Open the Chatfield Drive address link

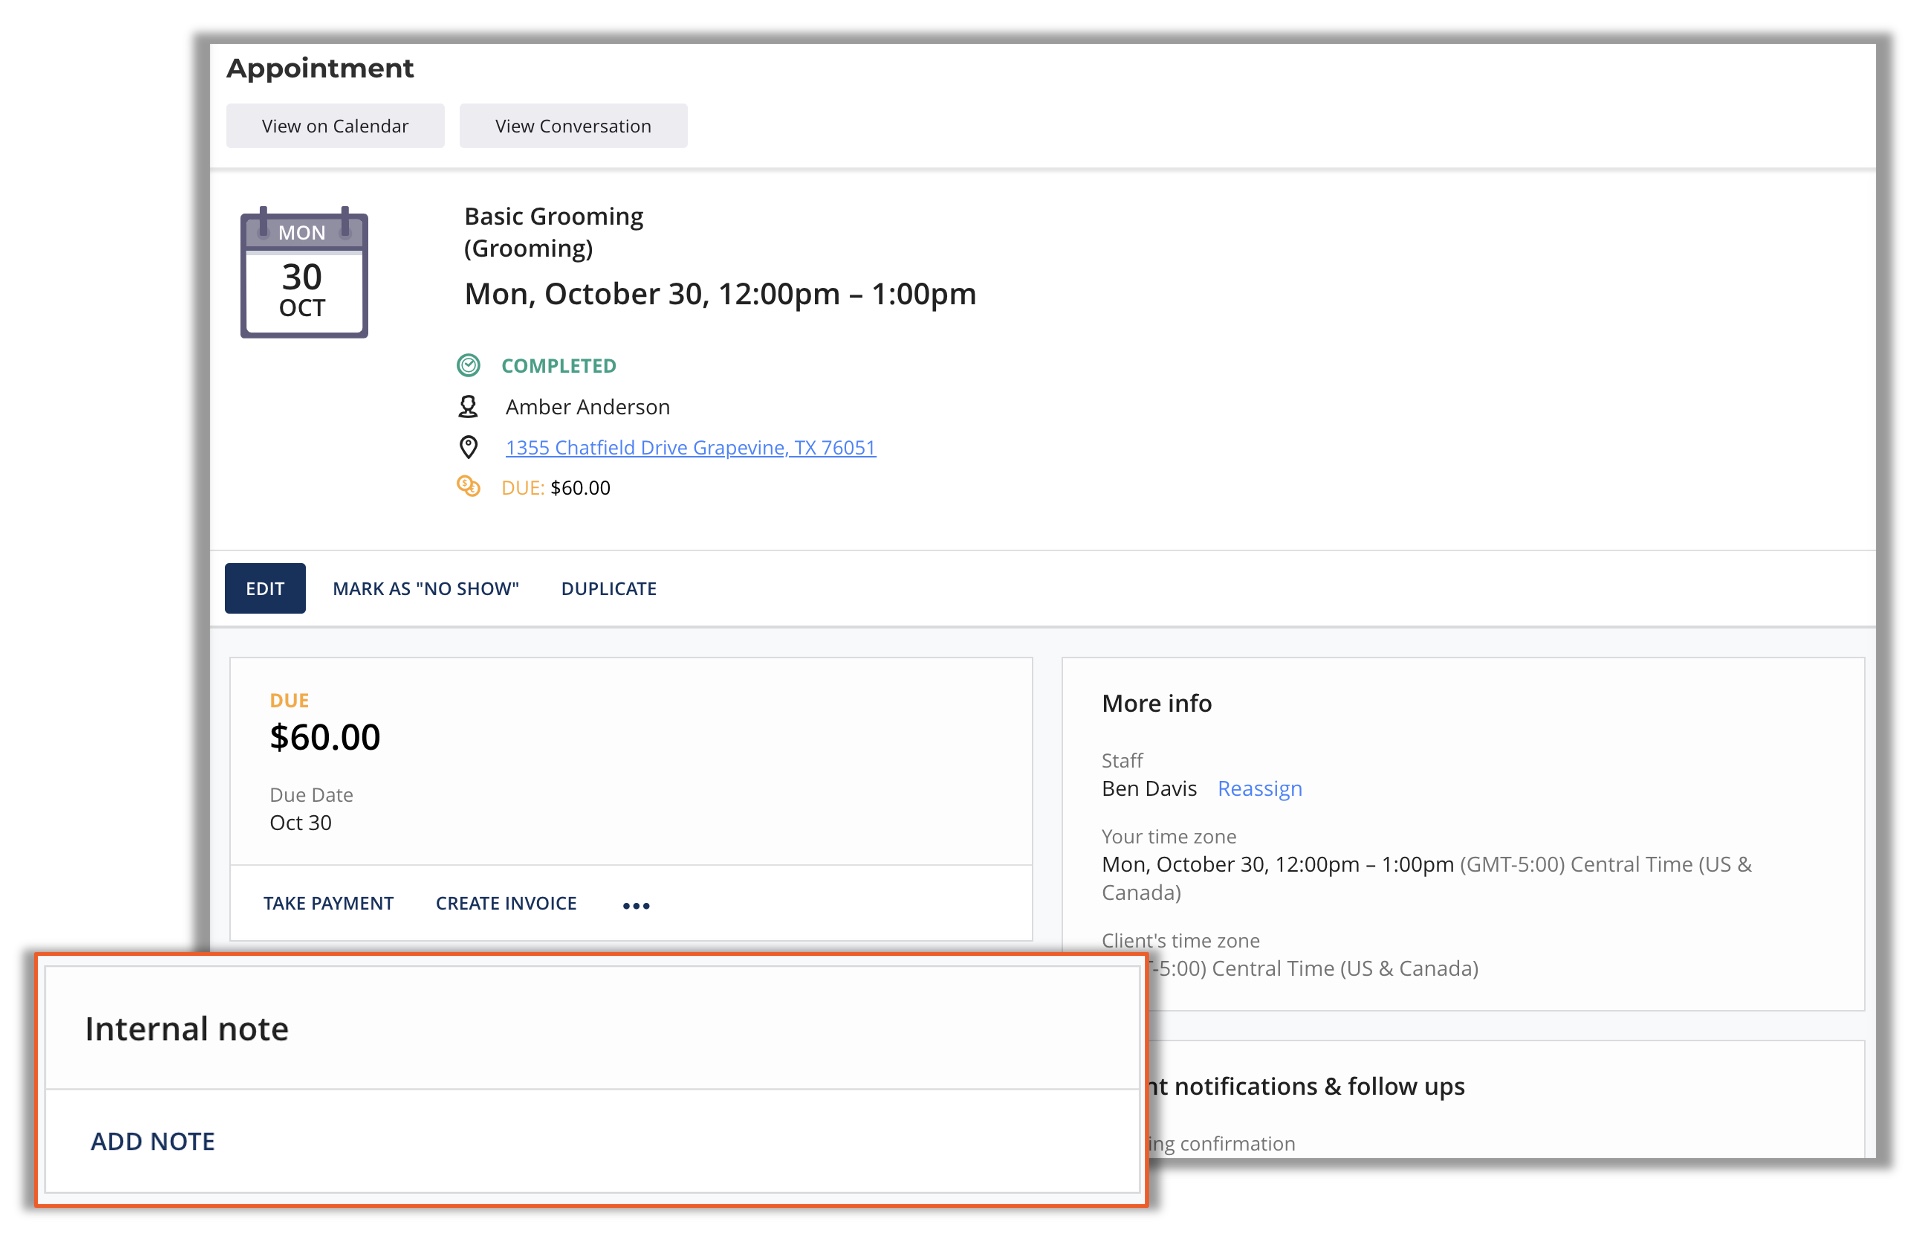(x=690, y=448)
